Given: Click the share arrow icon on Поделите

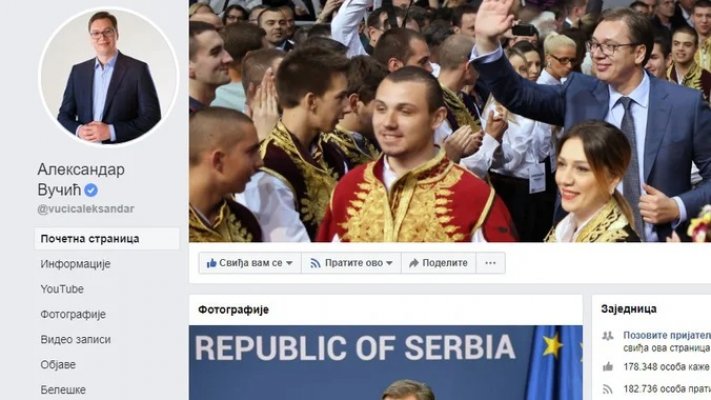Looking at the screenshot, I should click(414, 263).
